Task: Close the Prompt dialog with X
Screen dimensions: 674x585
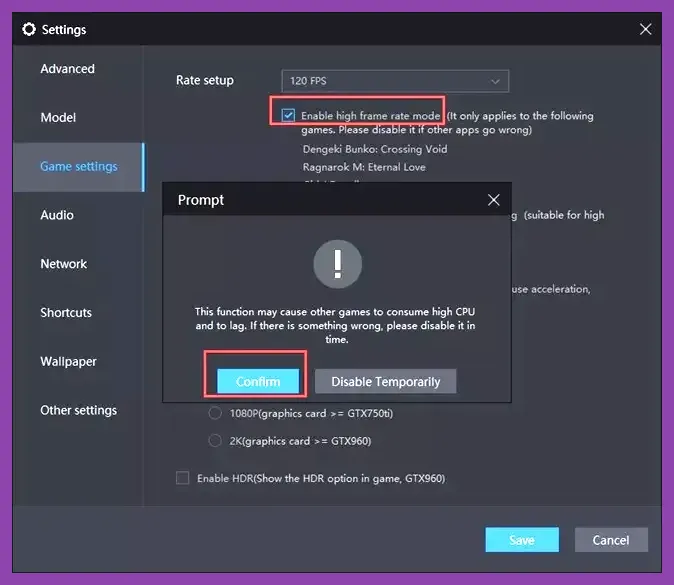Action: [493, 200]
